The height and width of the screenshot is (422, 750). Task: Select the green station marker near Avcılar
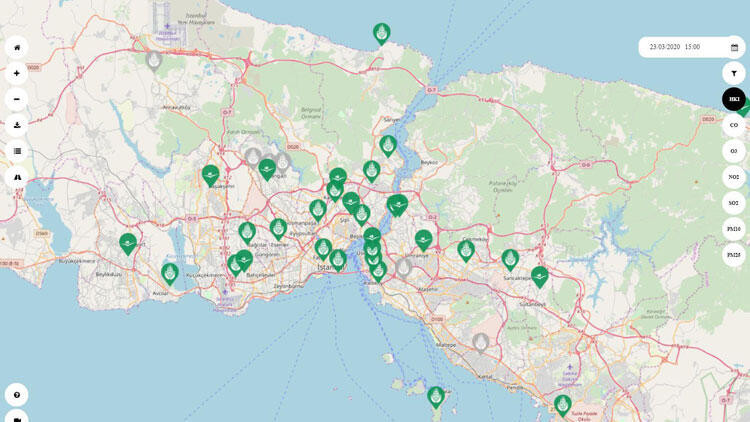[x=170, y=273]
